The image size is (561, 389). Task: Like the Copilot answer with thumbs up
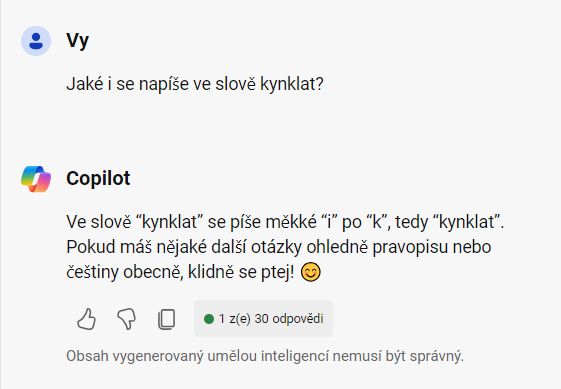[87, 319]
